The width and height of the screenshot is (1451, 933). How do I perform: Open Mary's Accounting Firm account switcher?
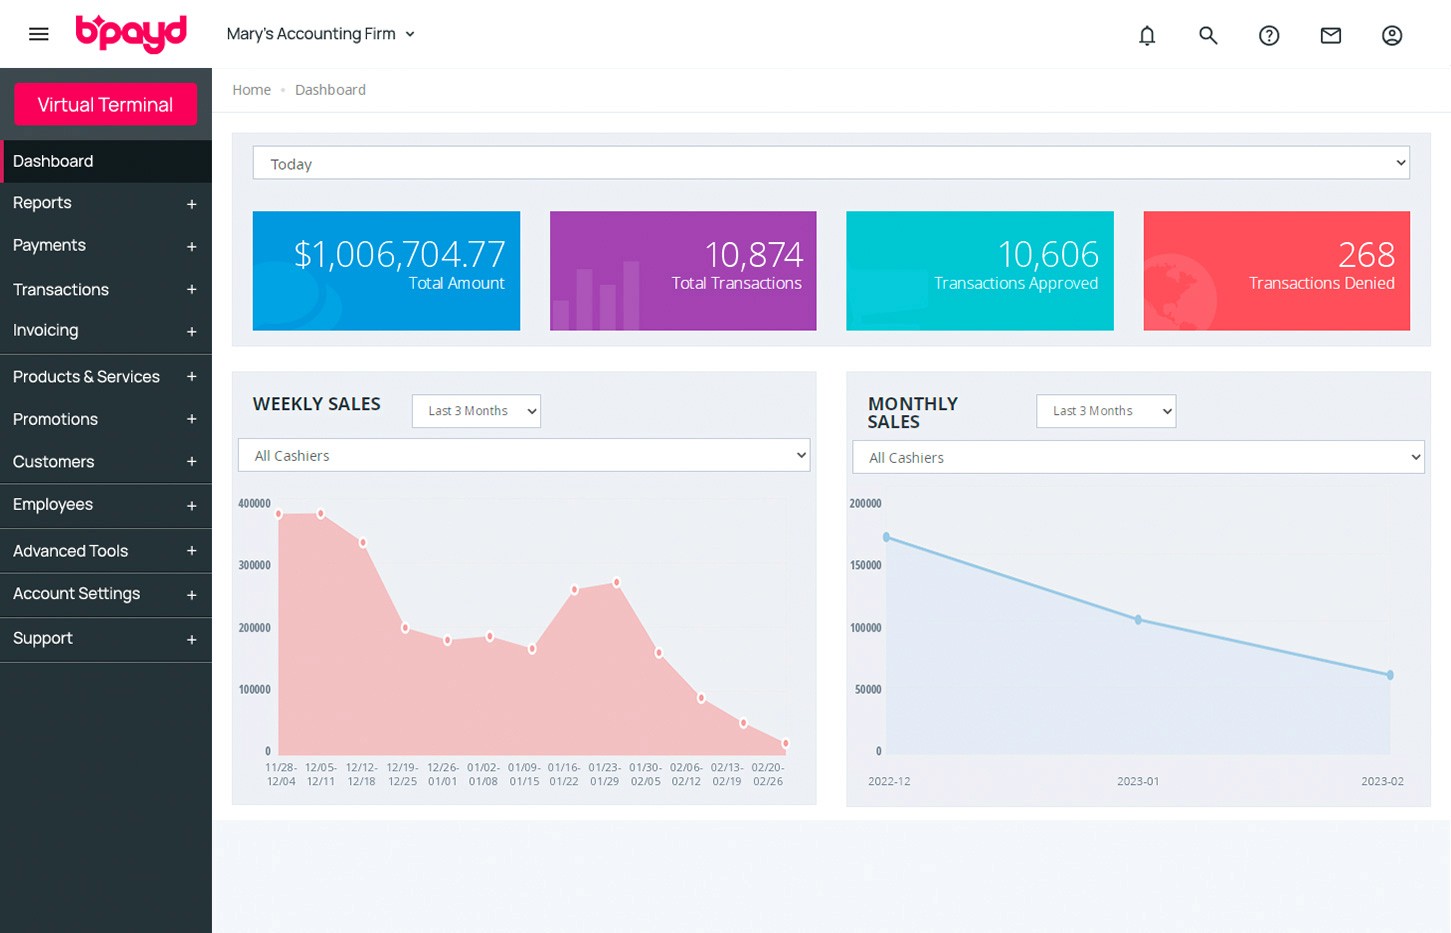pyautogui.click(x=320, y=34)
